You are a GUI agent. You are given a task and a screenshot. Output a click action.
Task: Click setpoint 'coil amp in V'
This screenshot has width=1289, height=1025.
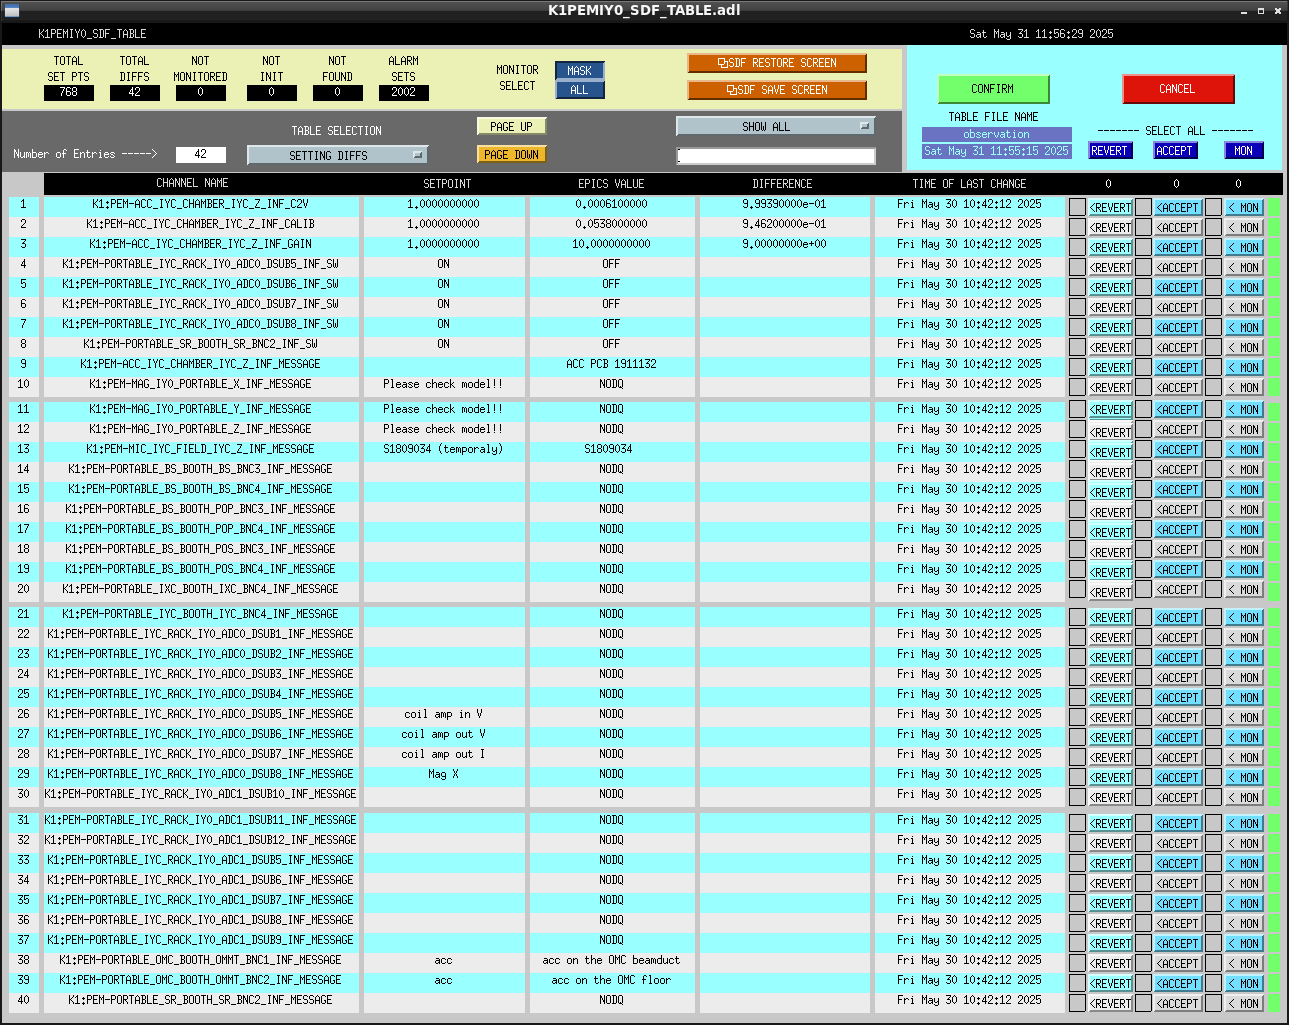pos(443,714)
